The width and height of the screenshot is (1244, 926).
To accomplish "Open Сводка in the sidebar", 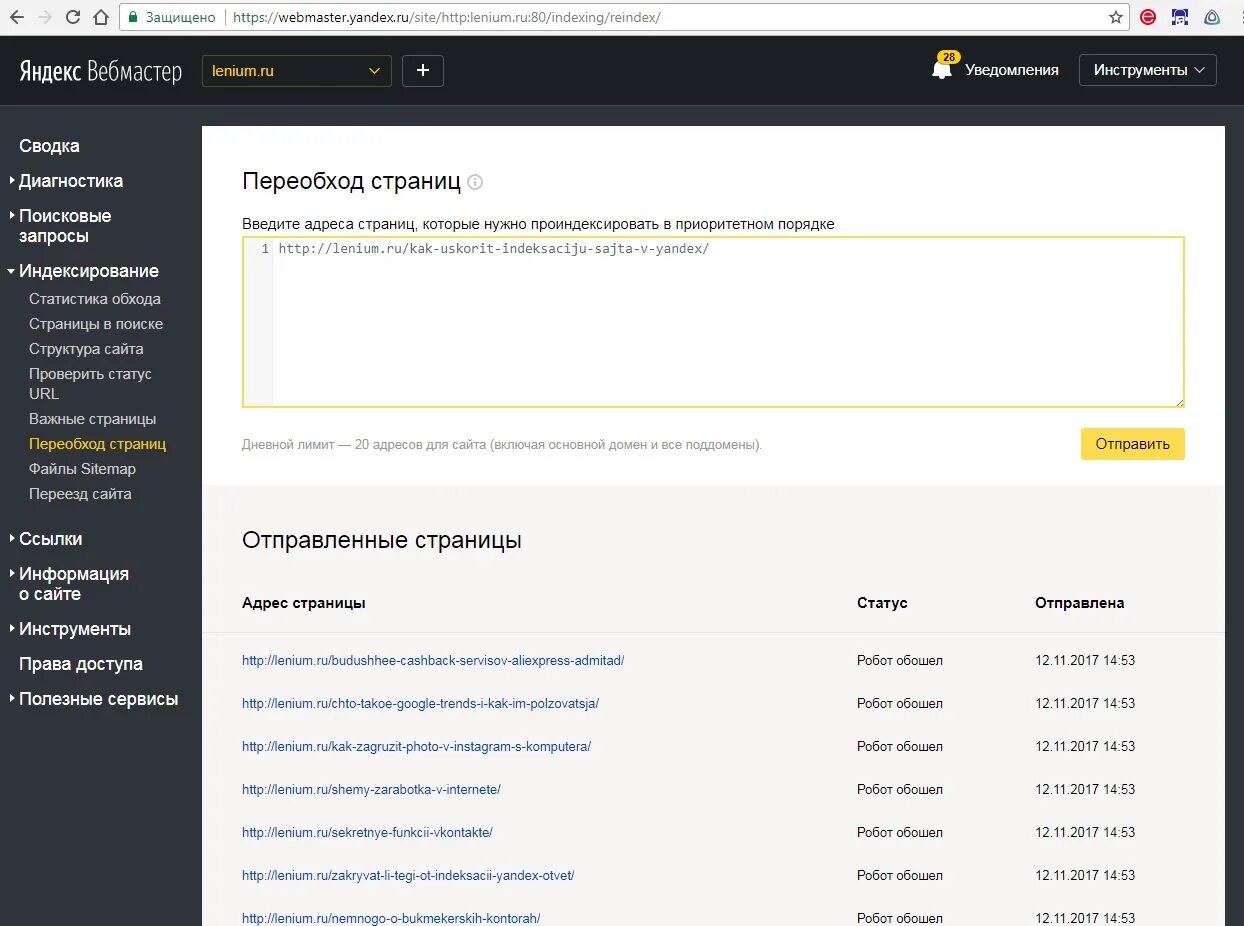I will pyautogui.click(x=49, y=146).
